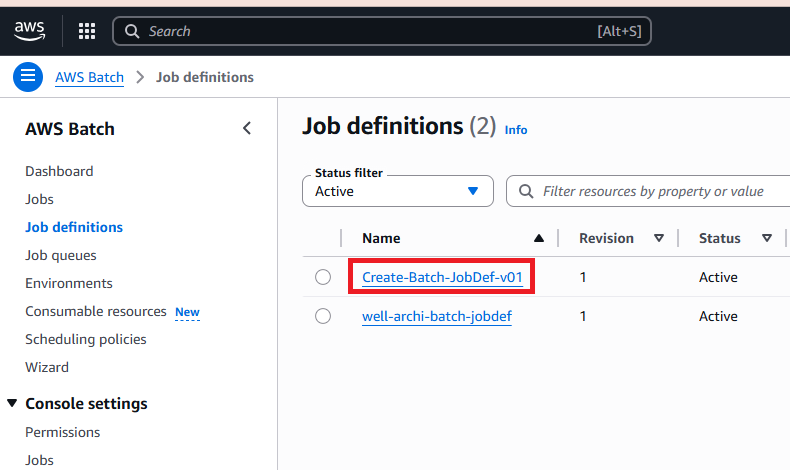Click the AWS Batch breadcrumb link
The width and height of the screenshot is (790, 470).
click(x=89, y=77)
